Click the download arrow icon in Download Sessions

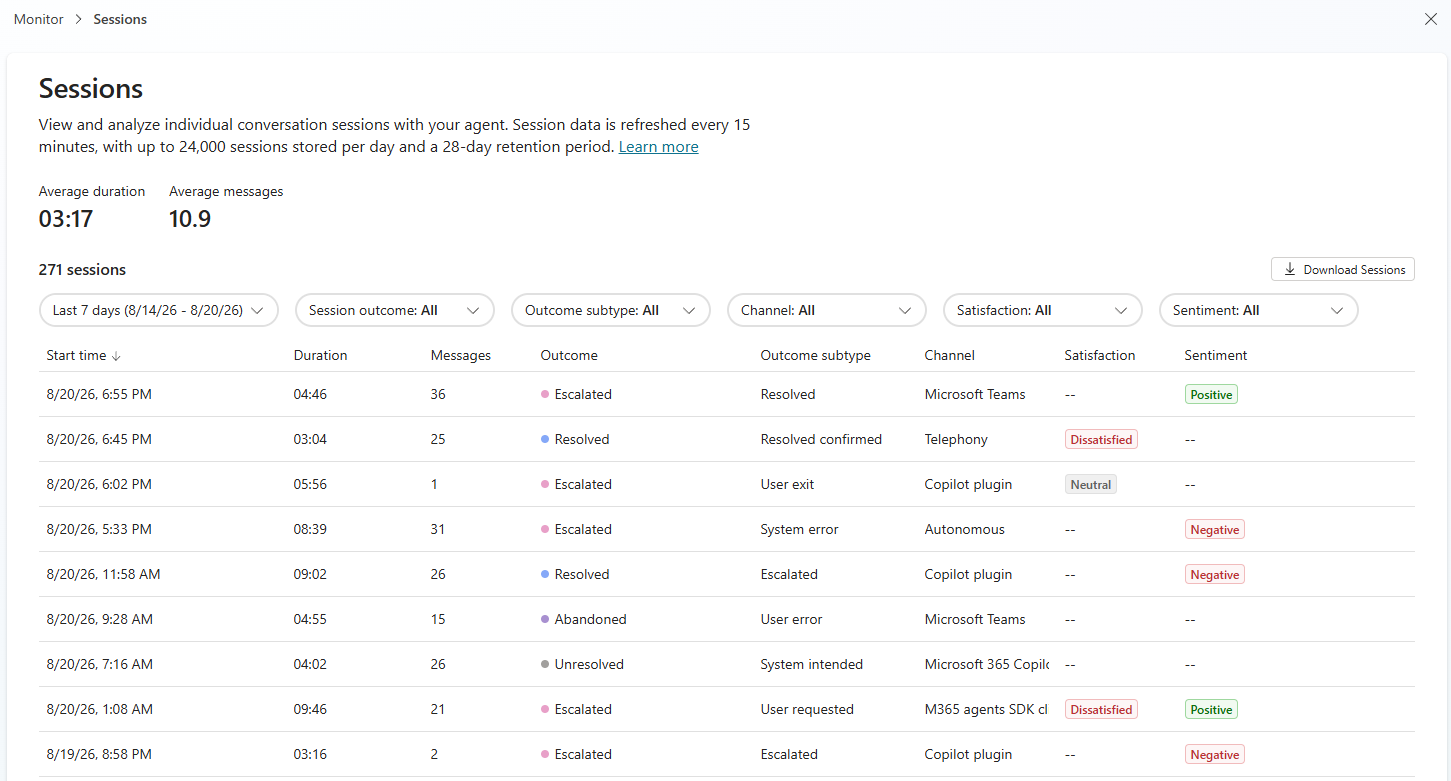click(x=1290, y=269)
